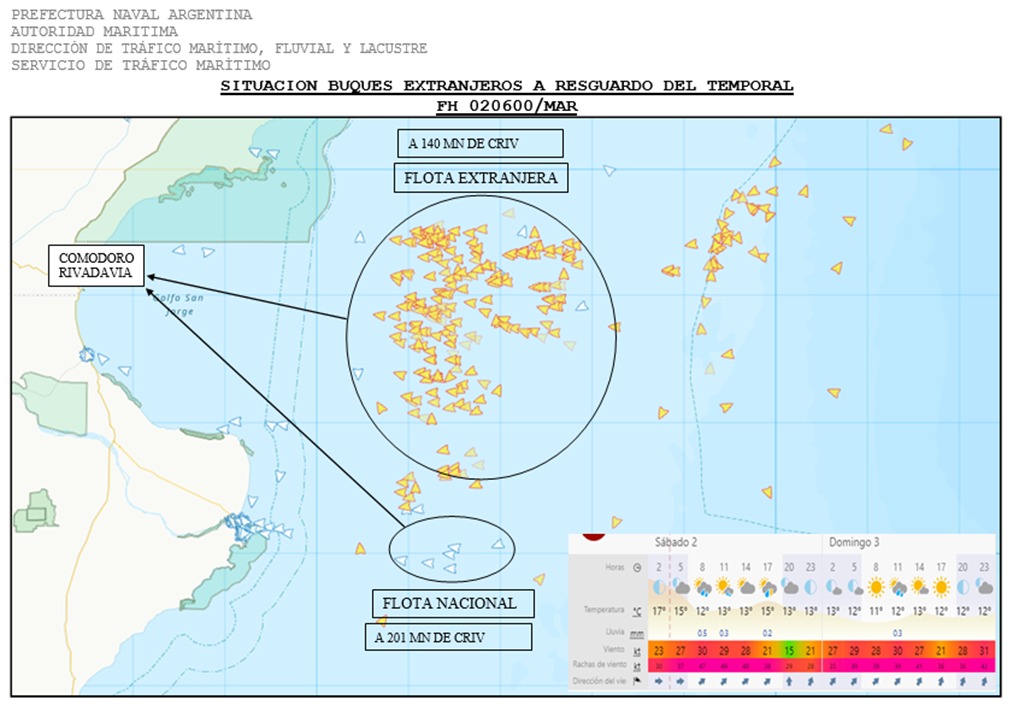1019x711 pixels.
Task: Click the sun icon for Domingo 8 hours
Action: (876, 587)
